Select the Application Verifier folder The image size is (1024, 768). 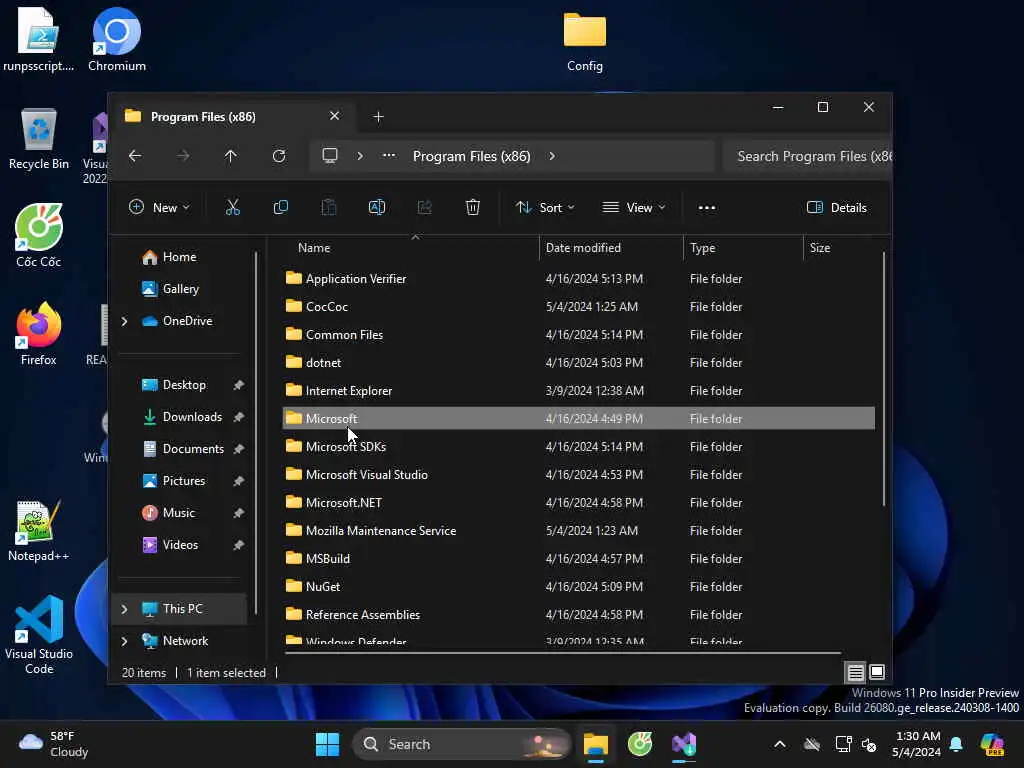click(x=578, y=279)
